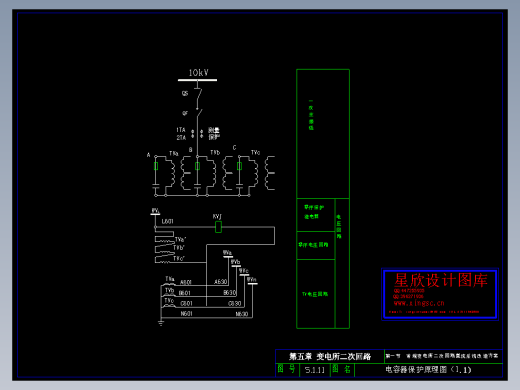Pick the phase C letter label

pos(234,147)
